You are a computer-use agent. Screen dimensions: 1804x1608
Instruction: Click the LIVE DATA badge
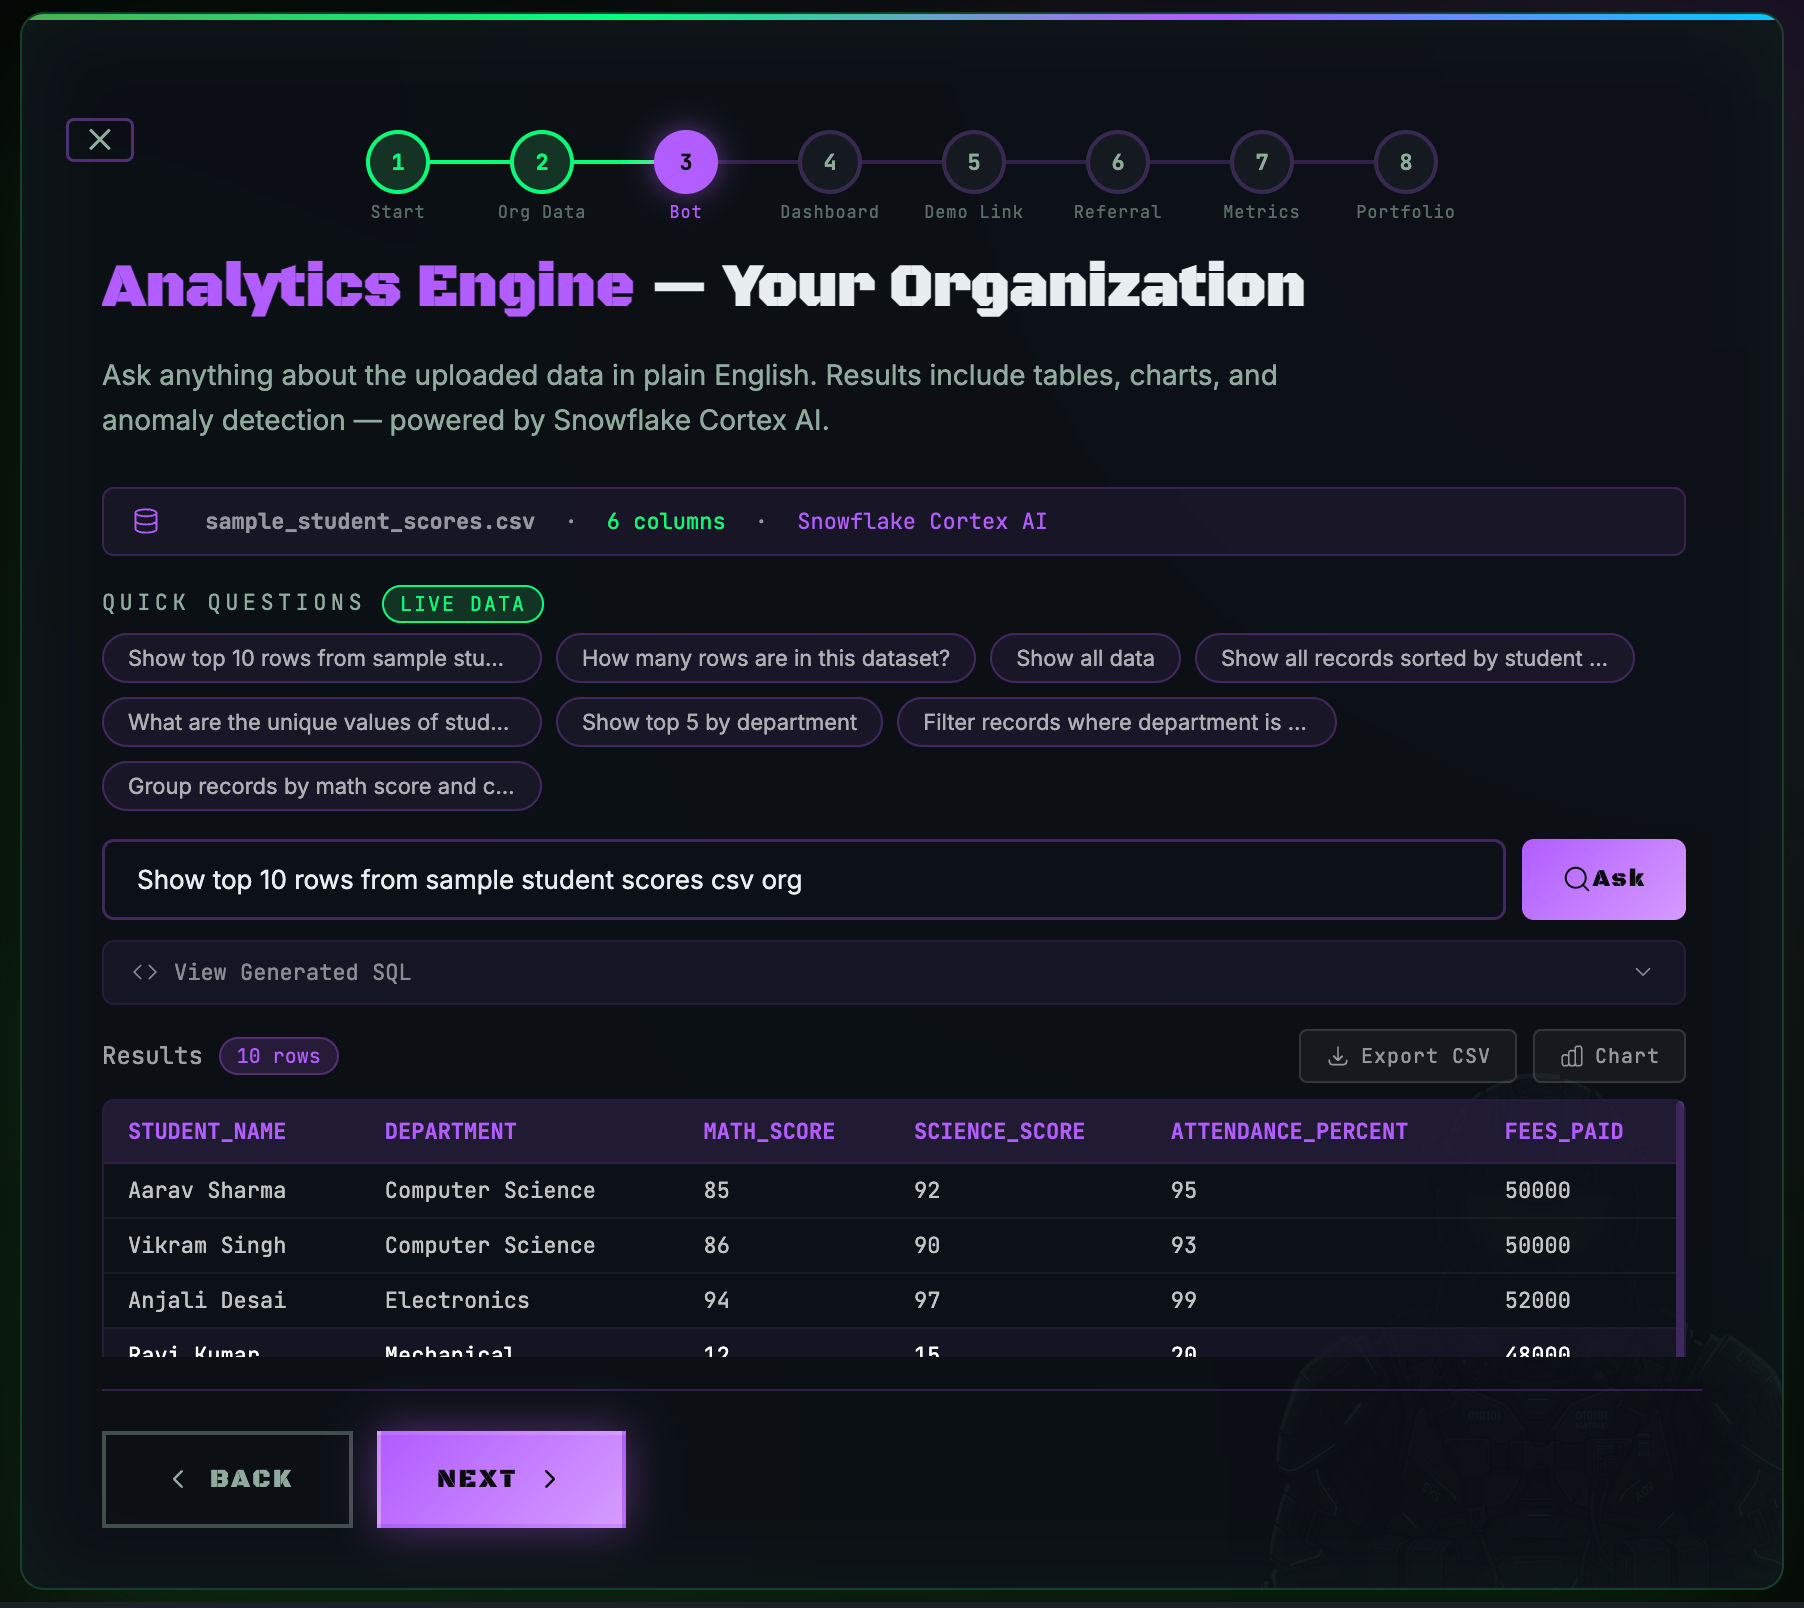(463, 604)
